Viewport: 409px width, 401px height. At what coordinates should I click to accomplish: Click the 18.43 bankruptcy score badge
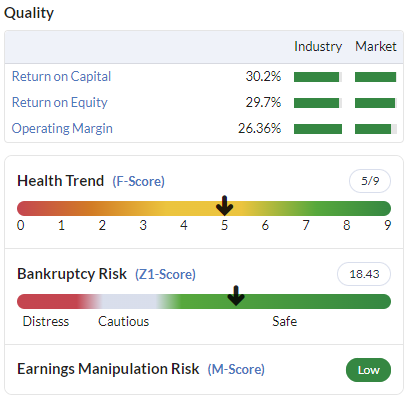(364, 274)
